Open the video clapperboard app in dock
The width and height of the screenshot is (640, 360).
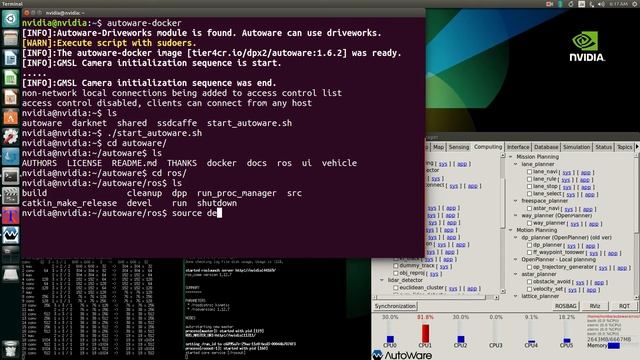tap(10, 196)
